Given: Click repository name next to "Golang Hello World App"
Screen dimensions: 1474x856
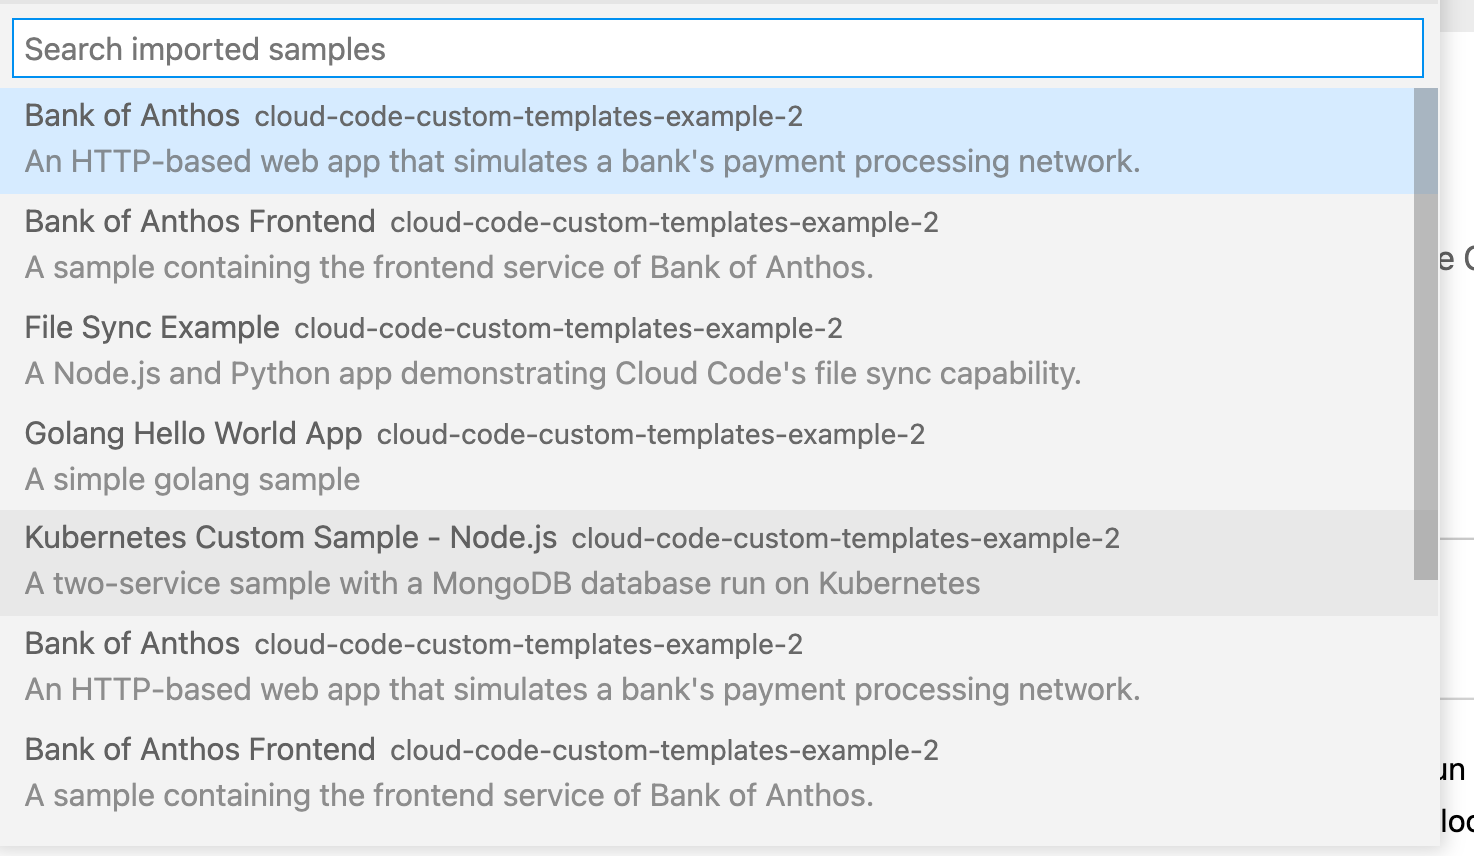Looking at the screenshot, I should [650, 434].
